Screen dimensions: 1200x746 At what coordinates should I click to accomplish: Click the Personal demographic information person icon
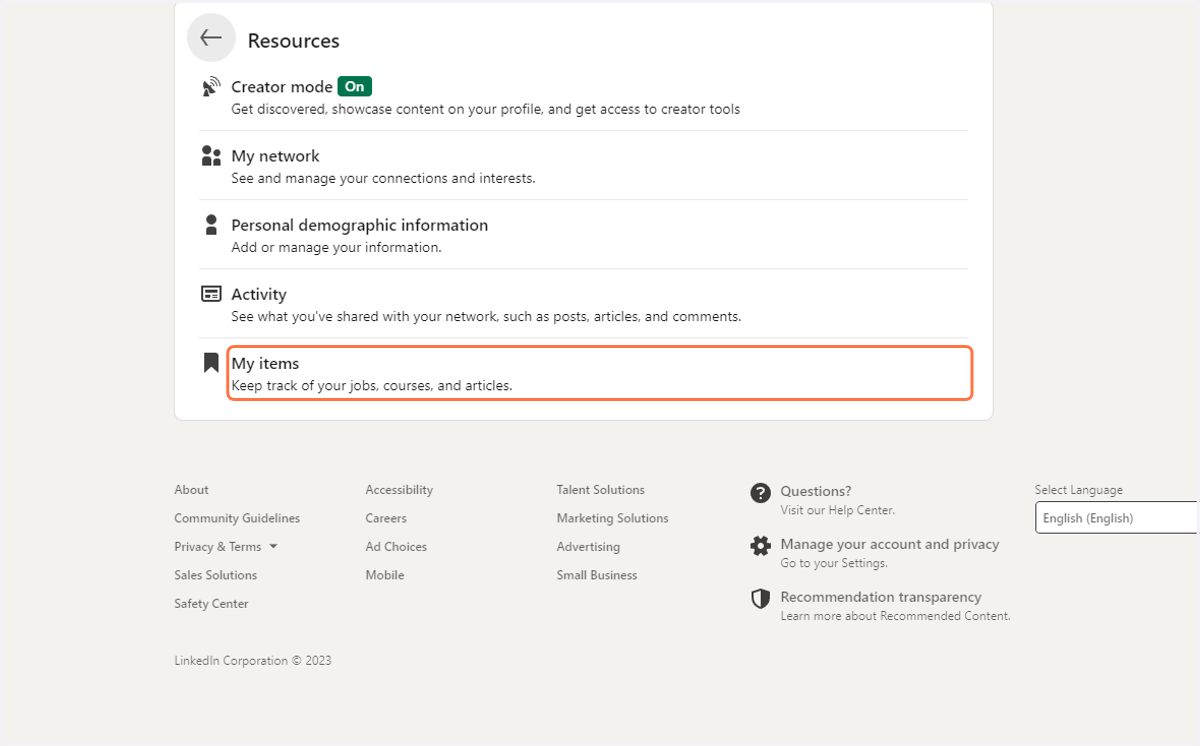210,225
